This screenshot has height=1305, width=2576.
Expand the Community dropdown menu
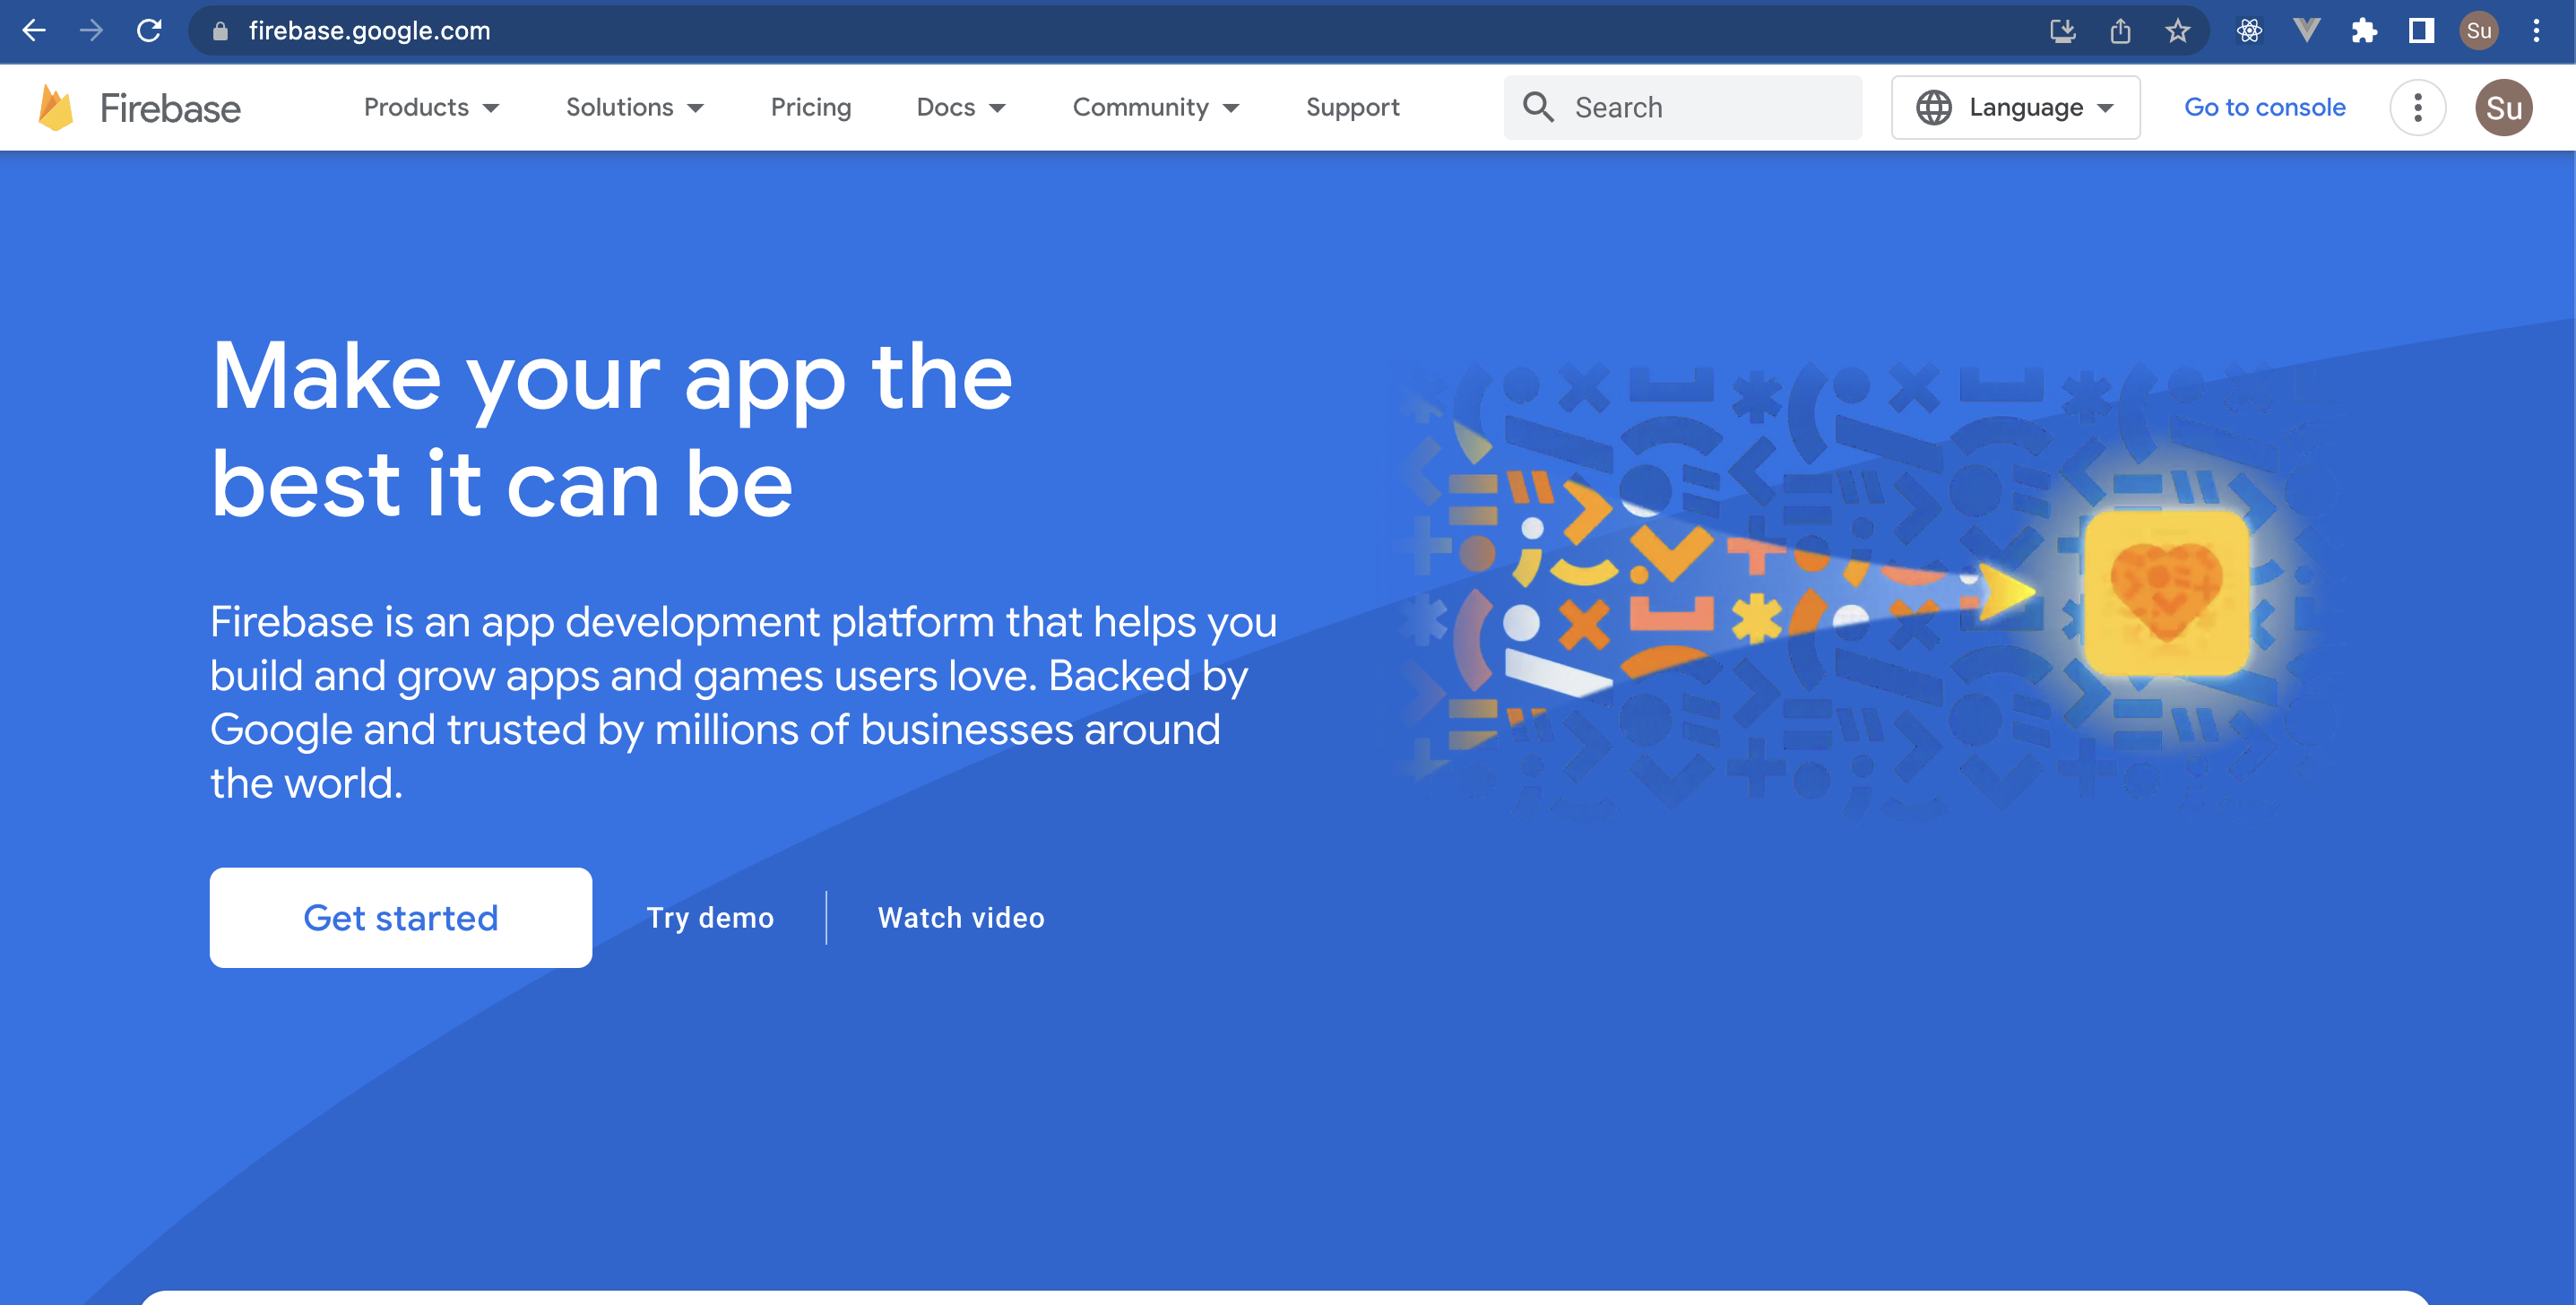coord(1155,108)
